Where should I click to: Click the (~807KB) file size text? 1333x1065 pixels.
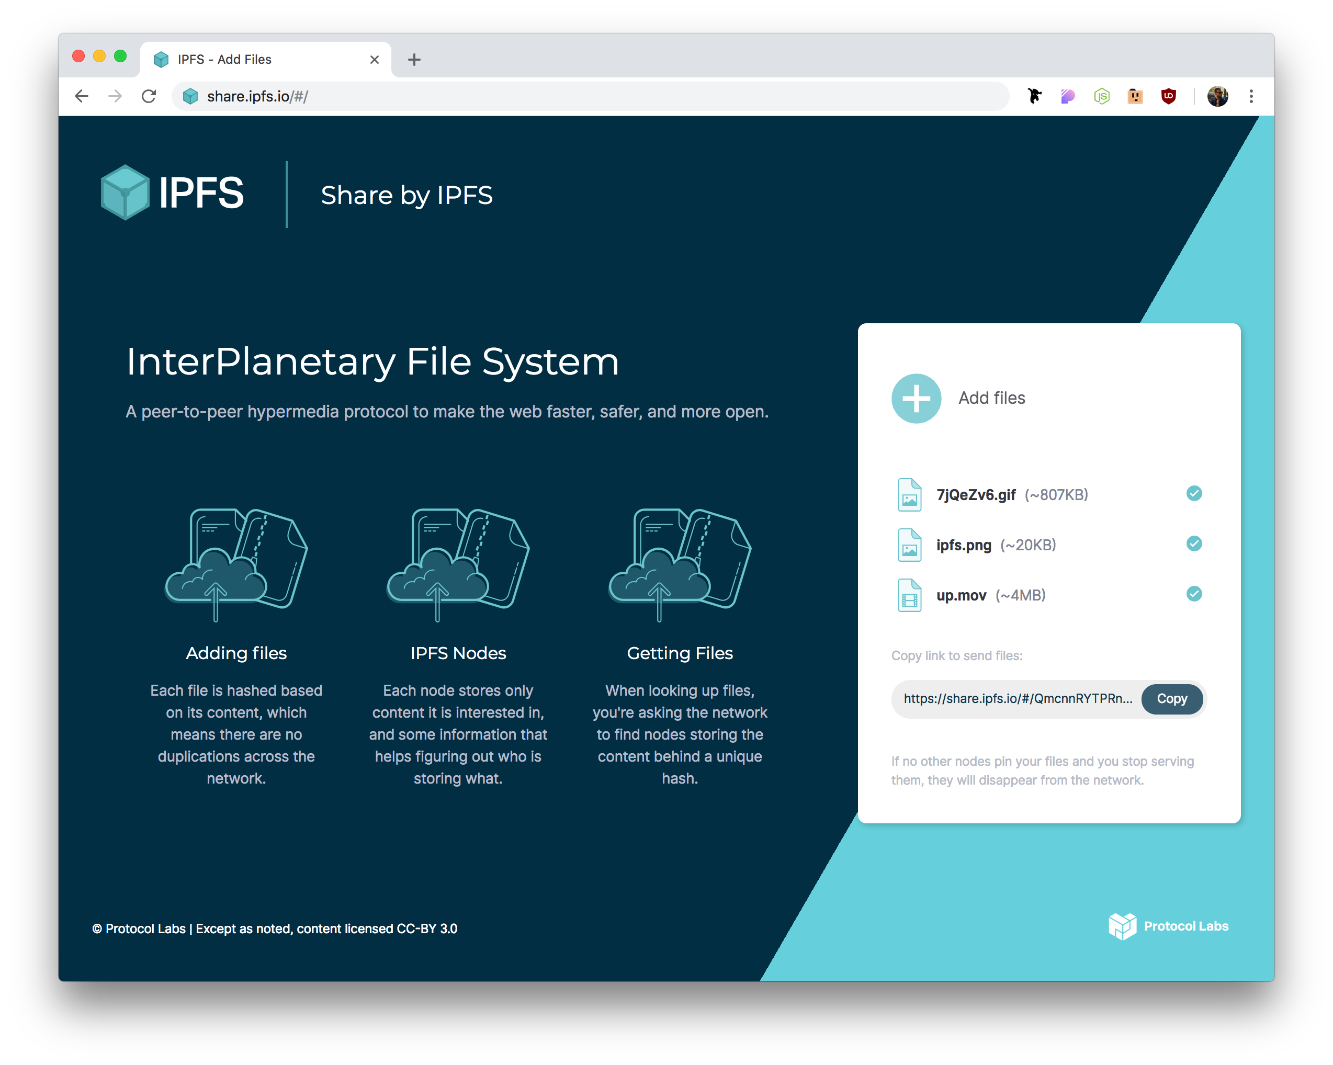[x=1057, y=495]
